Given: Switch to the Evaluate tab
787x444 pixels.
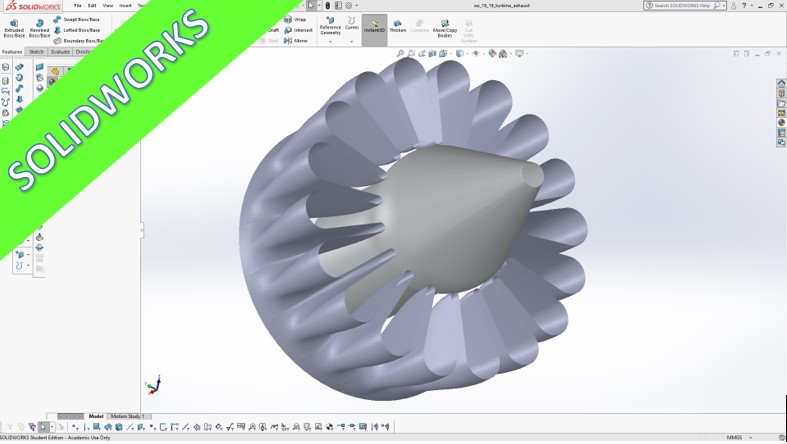Looking at the screenshot, I should click(60, 52).
